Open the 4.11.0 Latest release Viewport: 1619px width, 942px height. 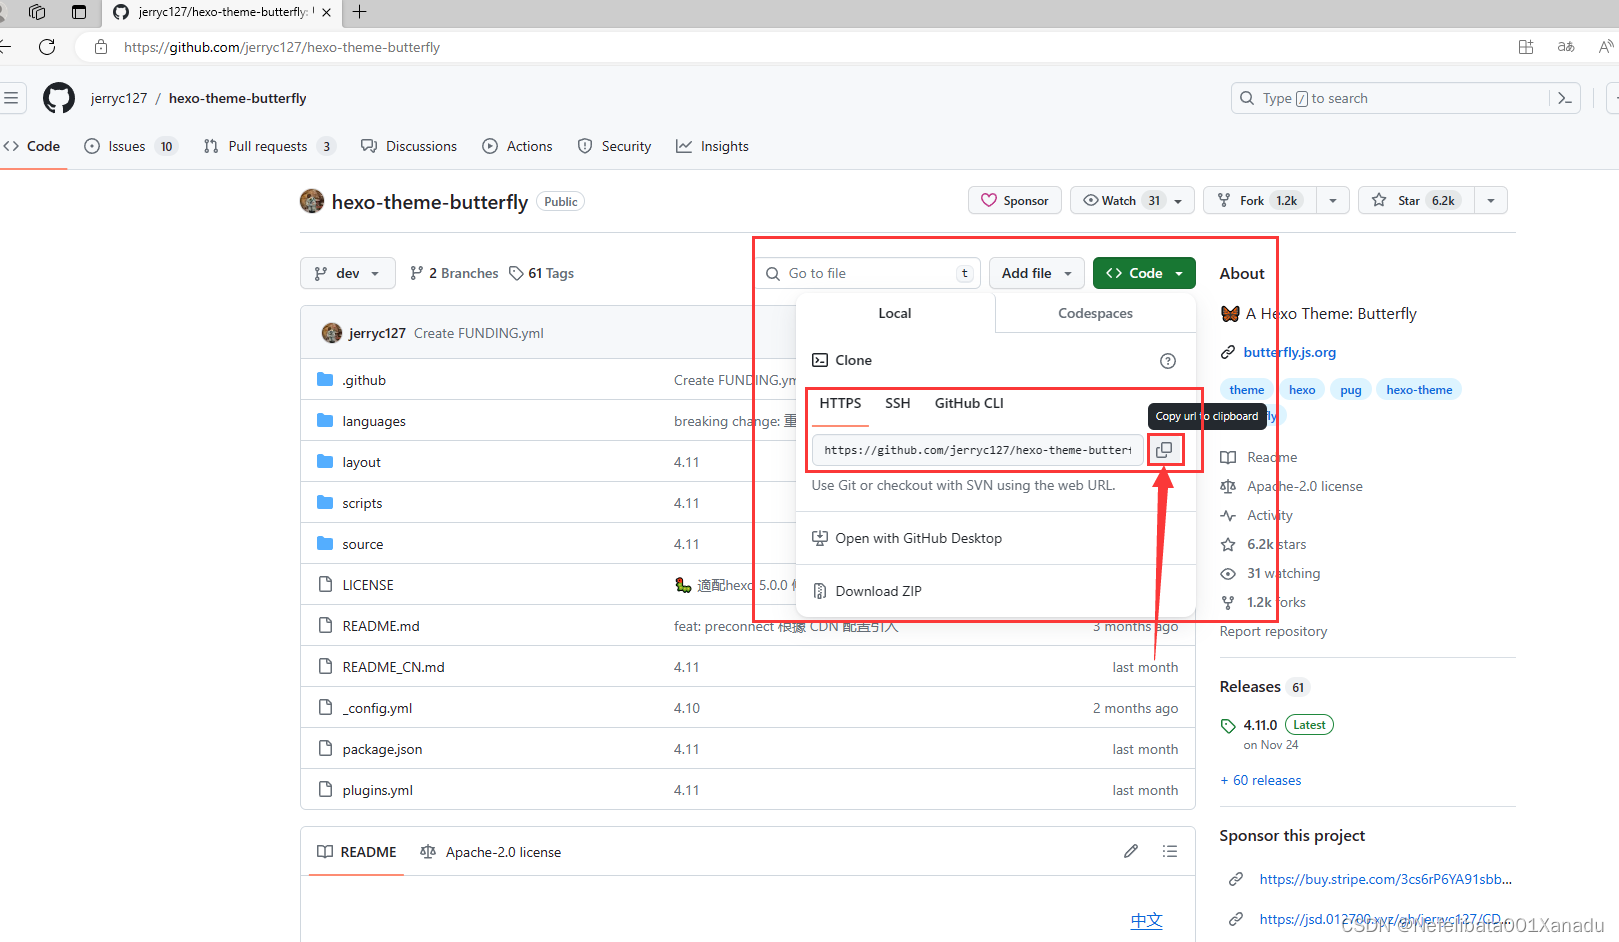(1277, 725)
